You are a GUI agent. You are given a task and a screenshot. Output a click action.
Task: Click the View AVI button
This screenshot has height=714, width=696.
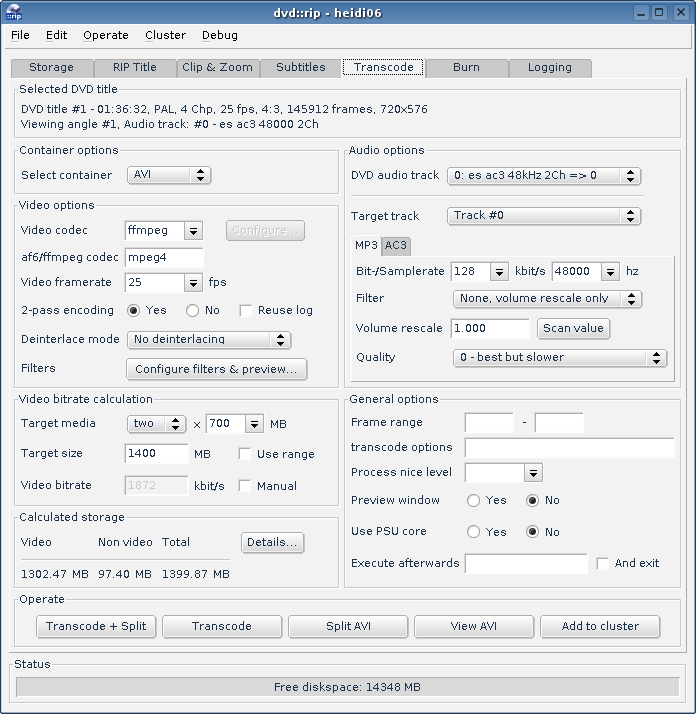pos(474,627)
